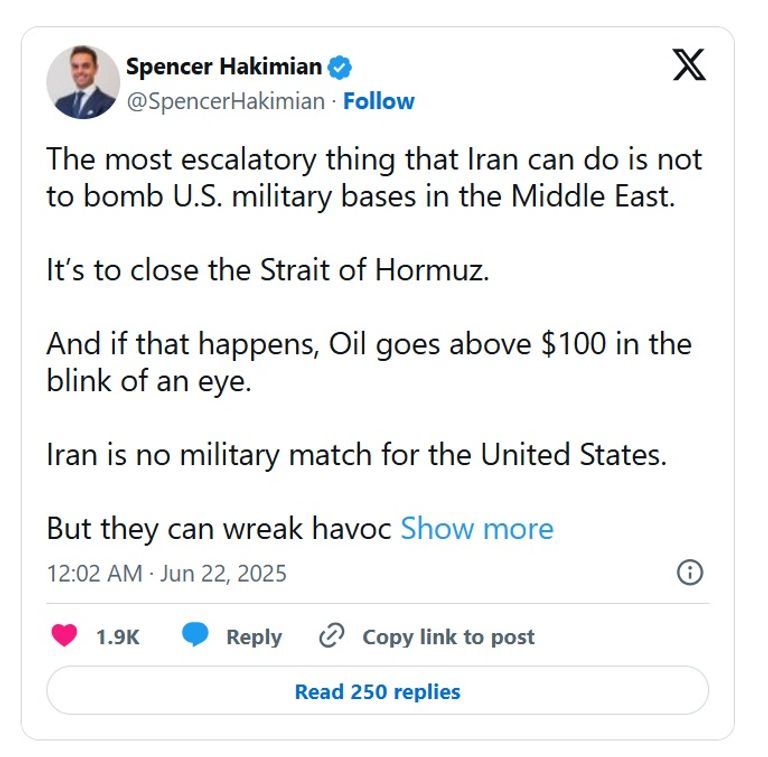Click the Reply label
The height and width of the screenshot is (757, 768).
pyautogui.click(x=254, y=637)
